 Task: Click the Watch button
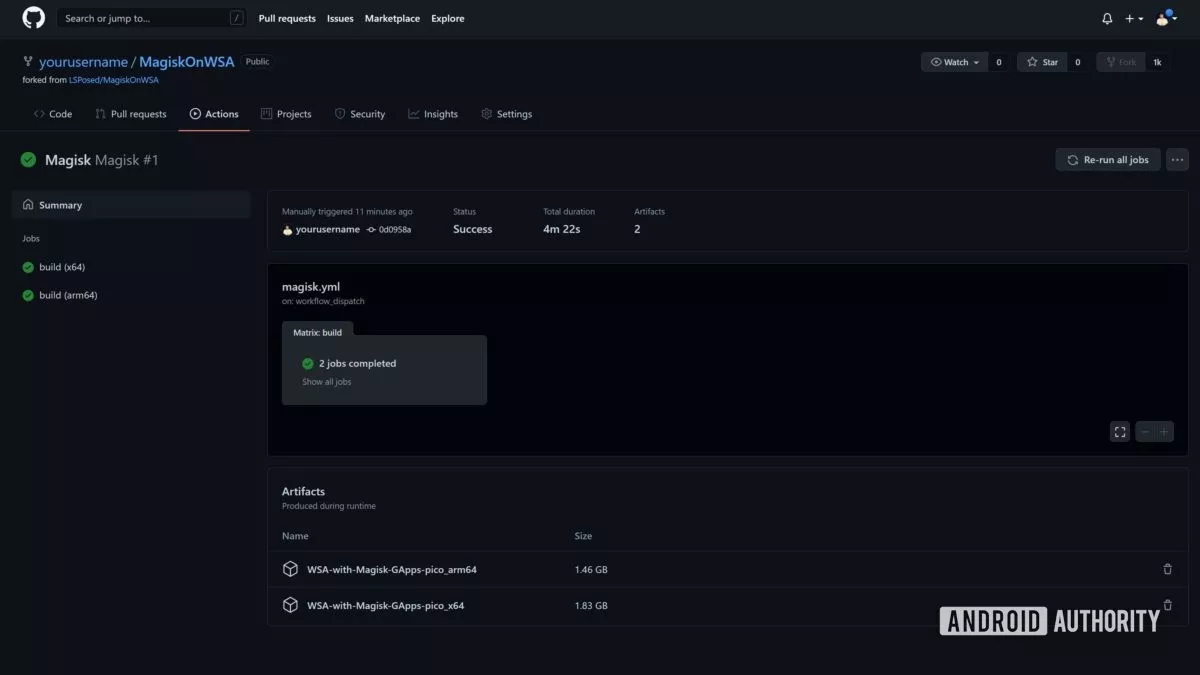point(954,62)
